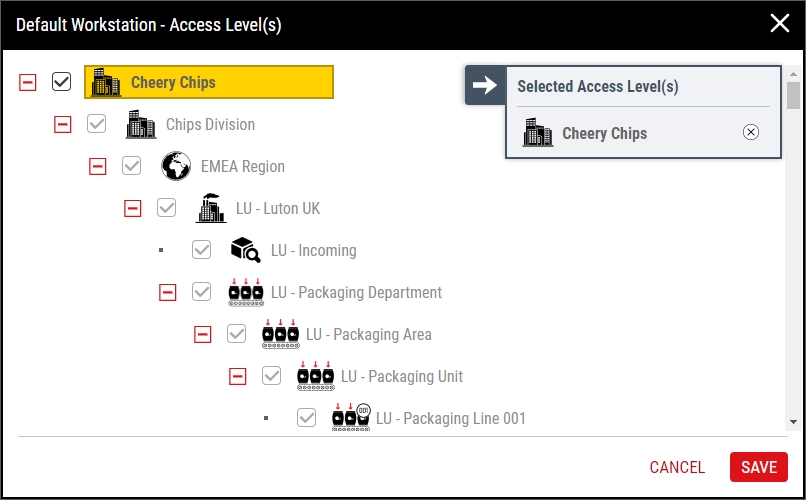
Task: Click the scroll down arrow of the tree scrollbar
Action: click(x=793, y=422)
